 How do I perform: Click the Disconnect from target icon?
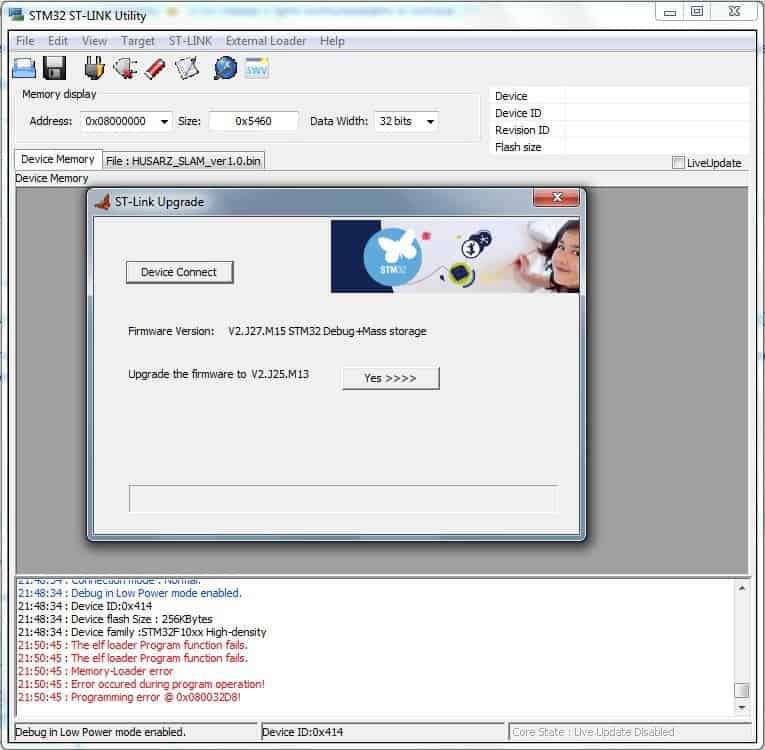125,68
